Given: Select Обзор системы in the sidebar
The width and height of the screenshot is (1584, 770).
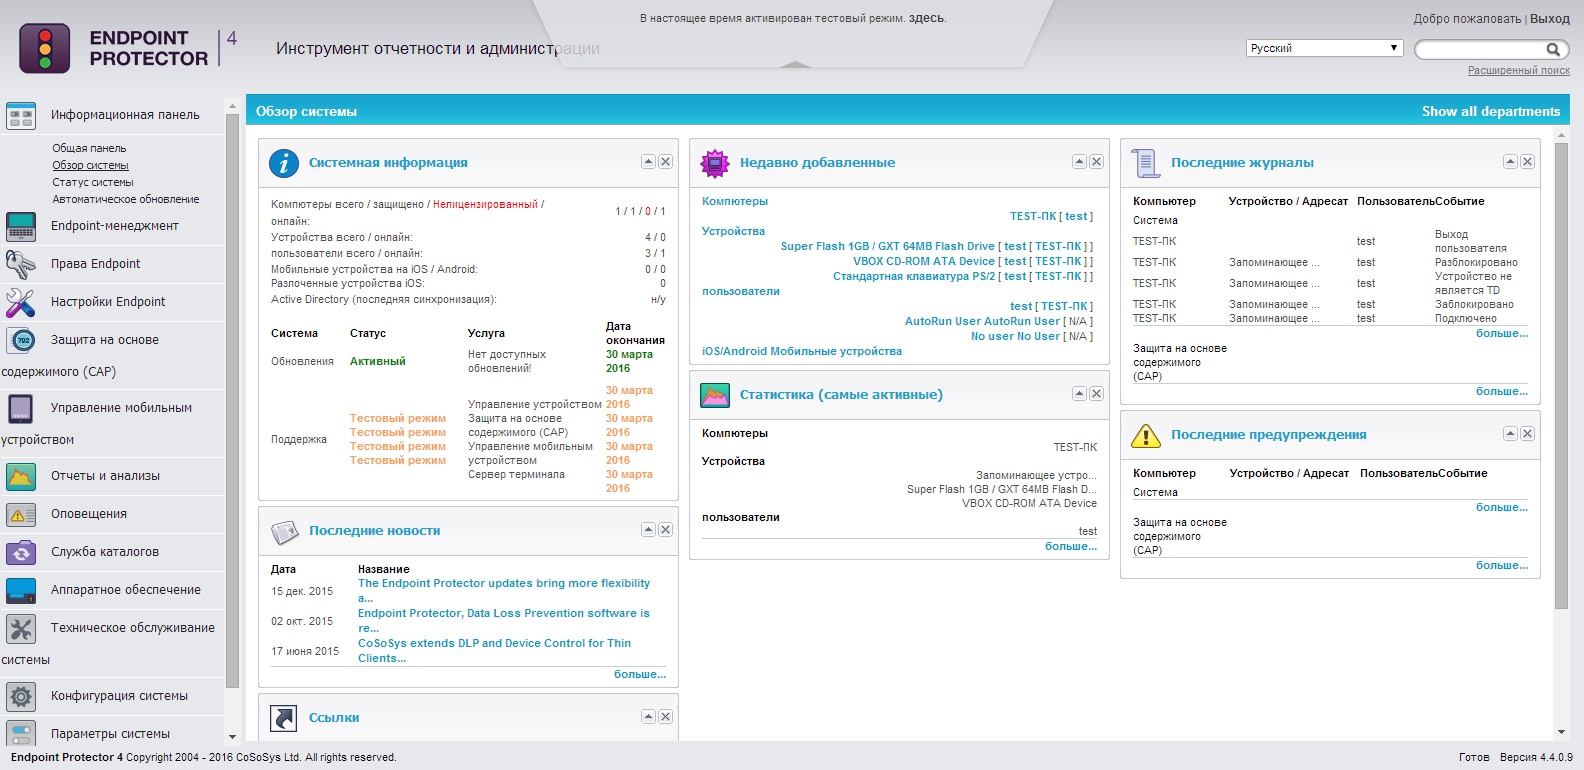Looking at the screenshot, I should (x=90, y=165).
